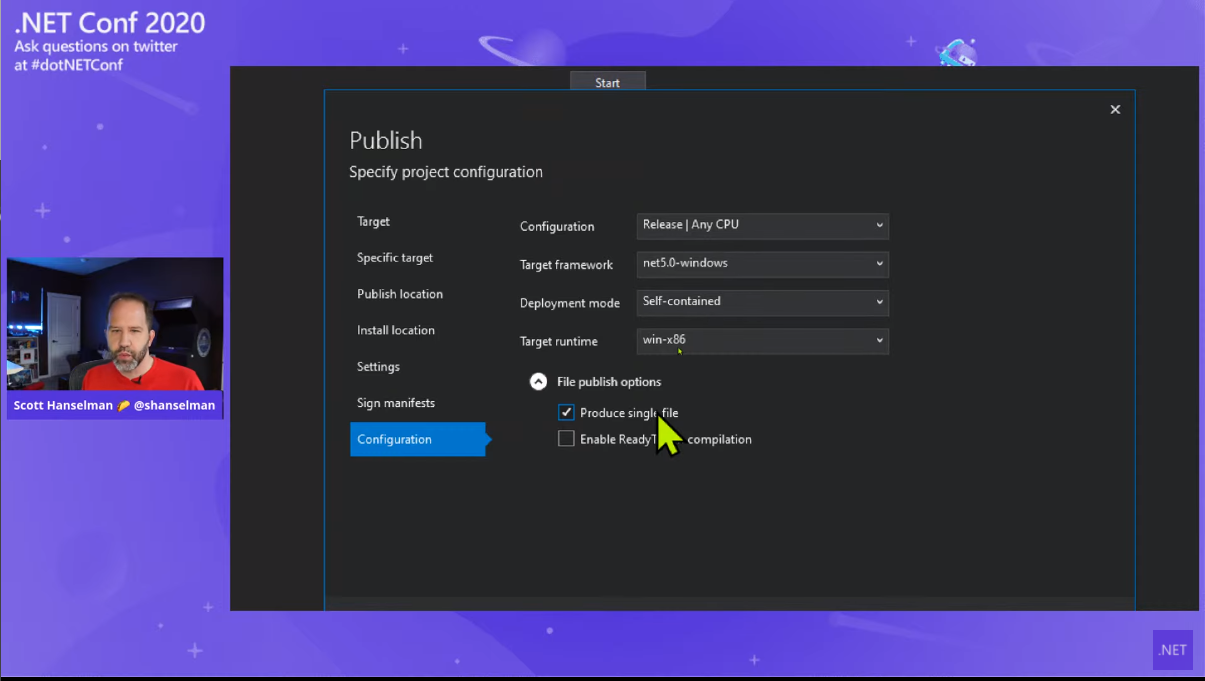The image size is (1205, 681).
Task: Click the 'Target framework' label
Action: 566,265
